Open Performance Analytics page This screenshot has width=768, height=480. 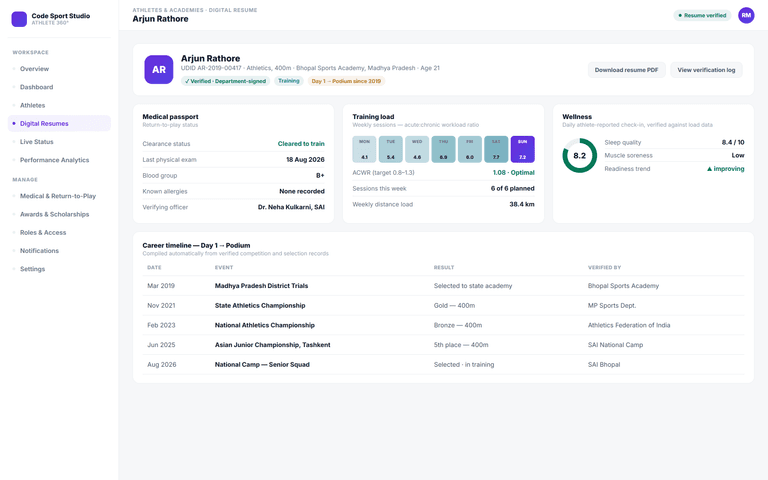[59, 160]
